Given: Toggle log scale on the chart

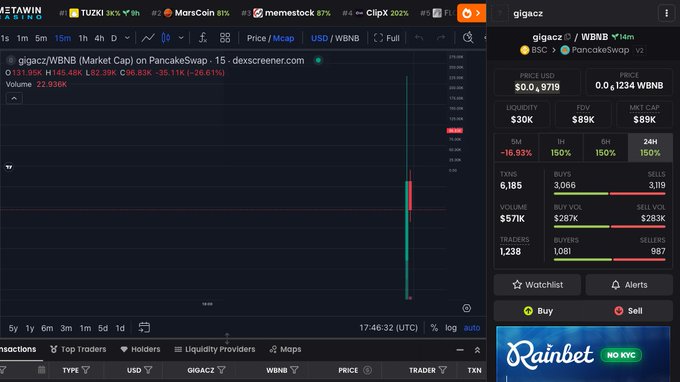Looking at the screenshot, I should (451, 328).
